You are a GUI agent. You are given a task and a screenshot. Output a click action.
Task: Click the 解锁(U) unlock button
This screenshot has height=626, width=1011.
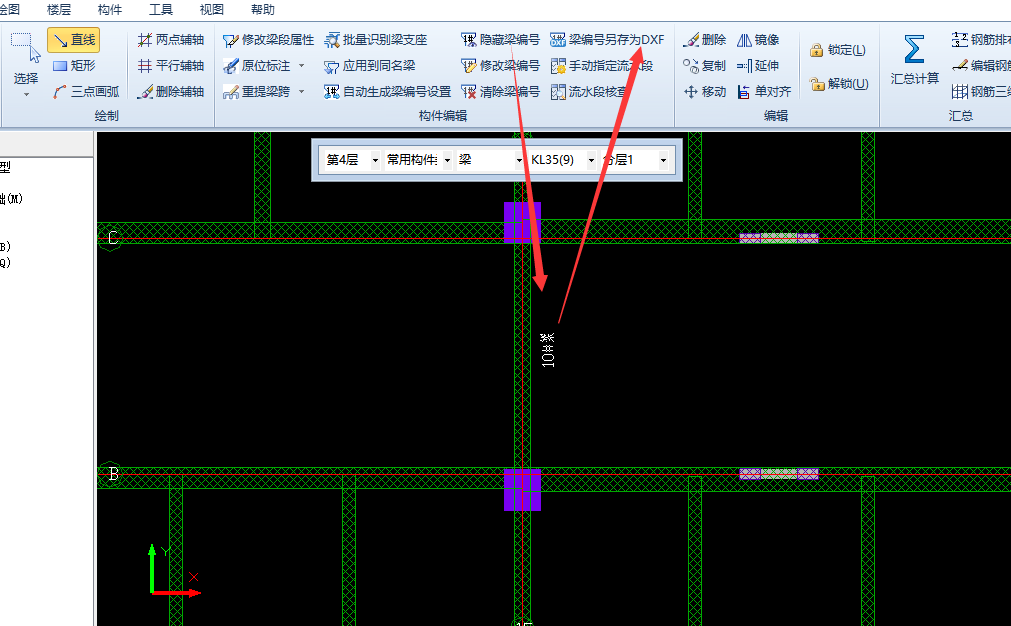tap(839, 83)
